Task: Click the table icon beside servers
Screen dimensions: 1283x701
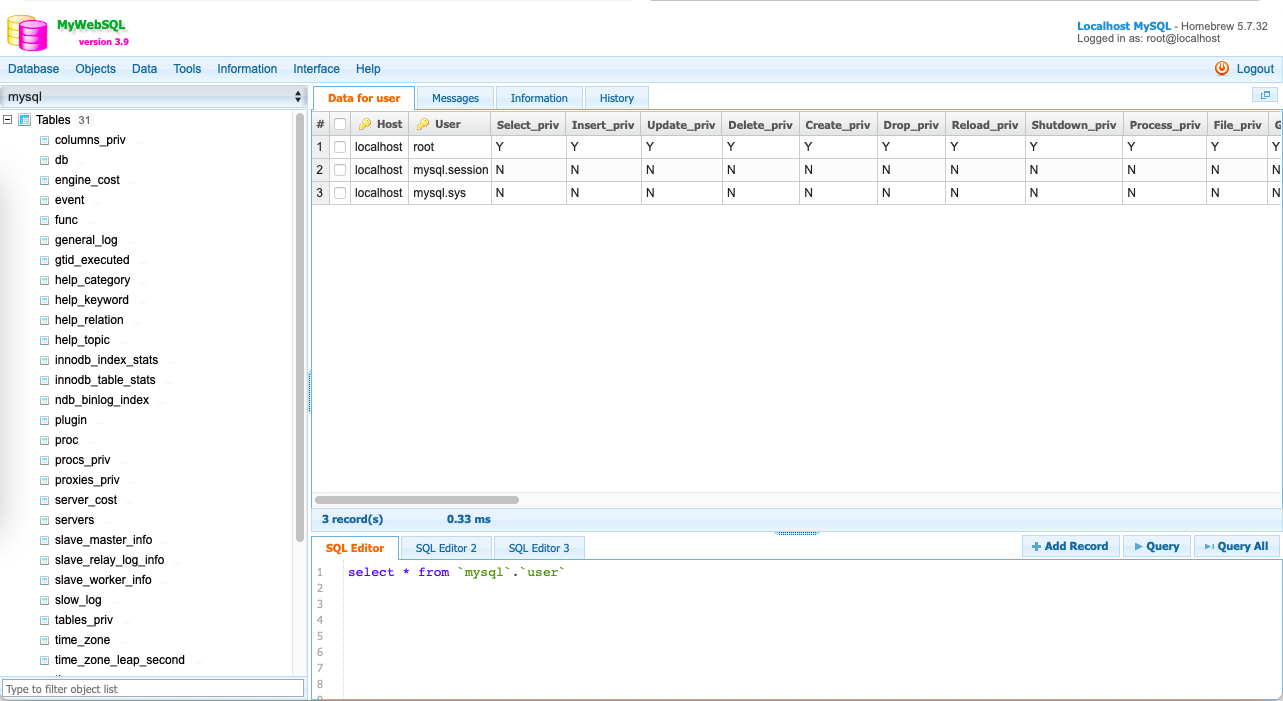Action: point(43,520)
